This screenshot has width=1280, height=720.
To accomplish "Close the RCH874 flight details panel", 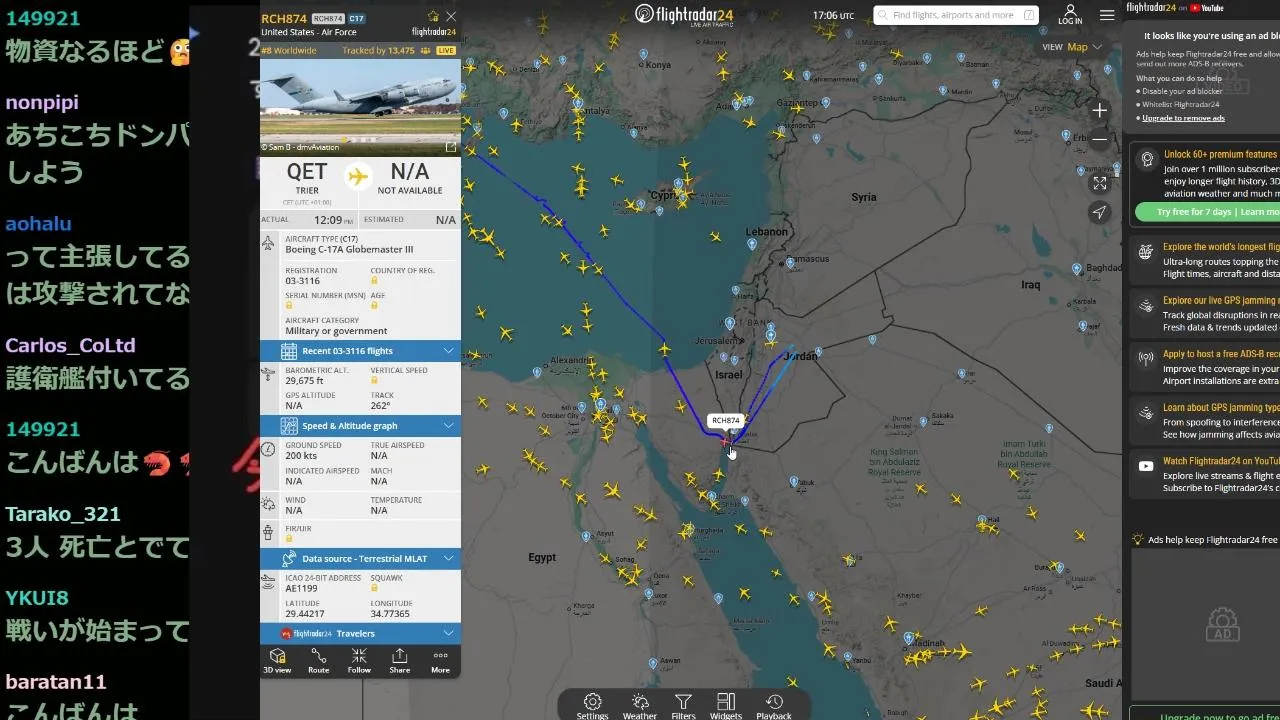I will click(x=451, y=16).
